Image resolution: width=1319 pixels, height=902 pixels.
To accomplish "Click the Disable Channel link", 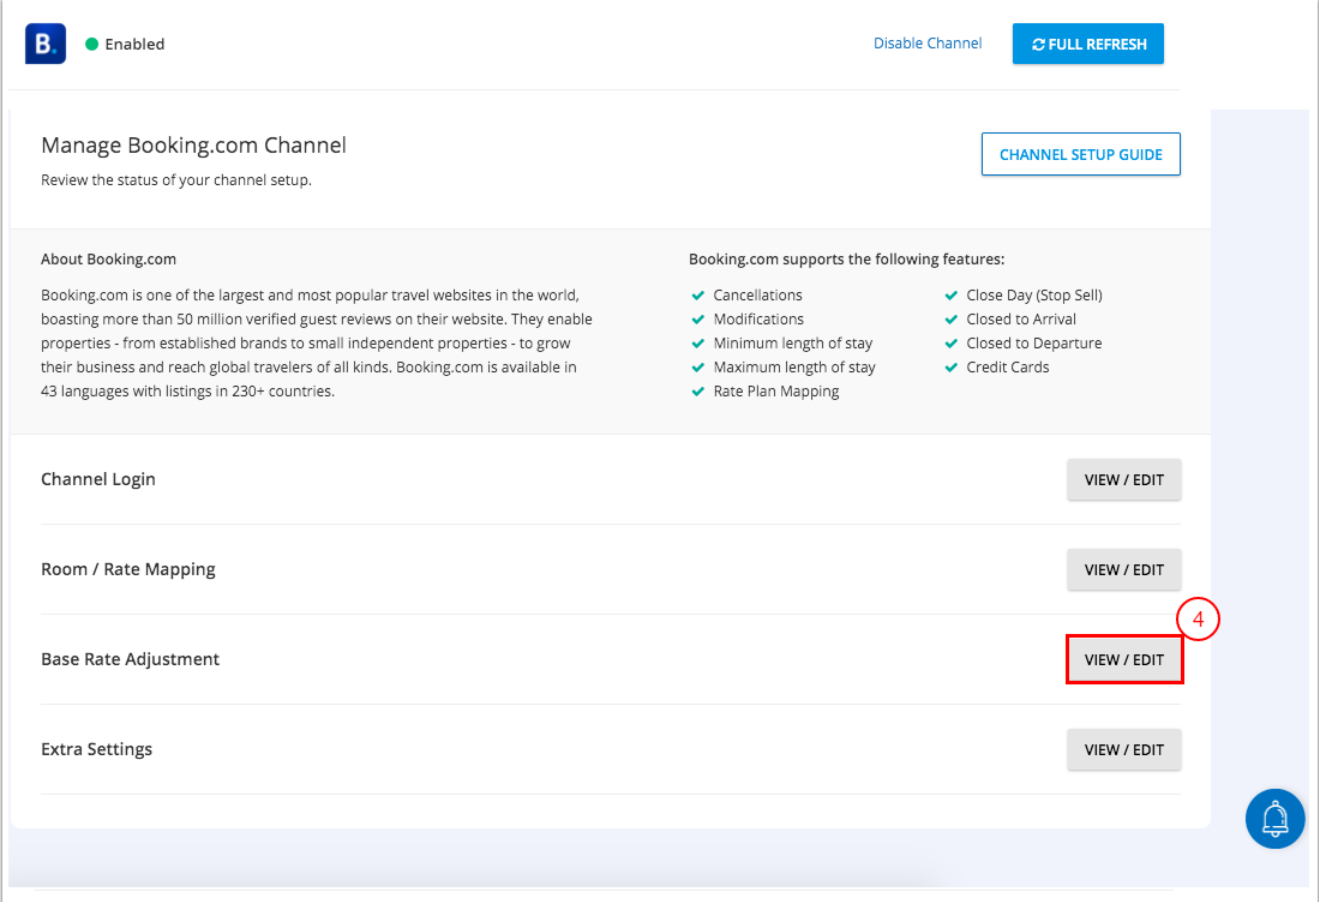I will coord(927,43).
